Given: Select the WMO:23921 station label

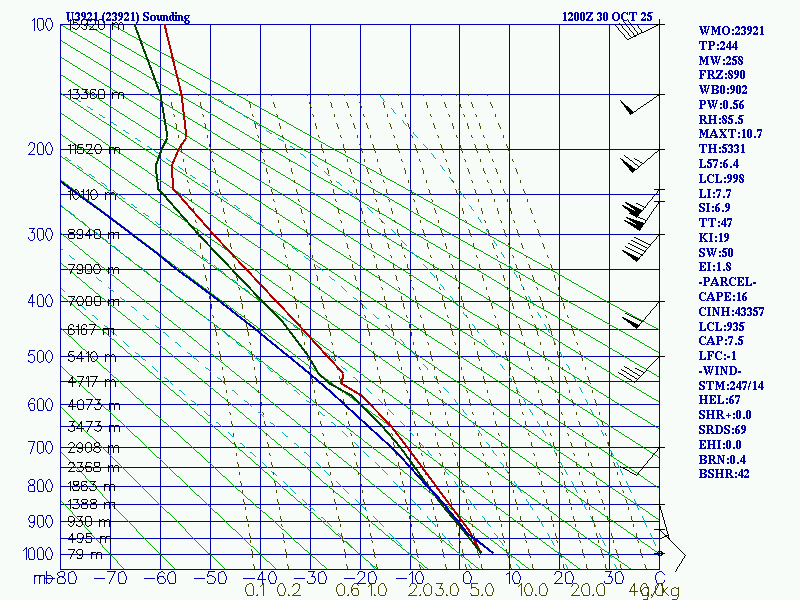Looking at the screenshot, I should [x=731, y=31].
